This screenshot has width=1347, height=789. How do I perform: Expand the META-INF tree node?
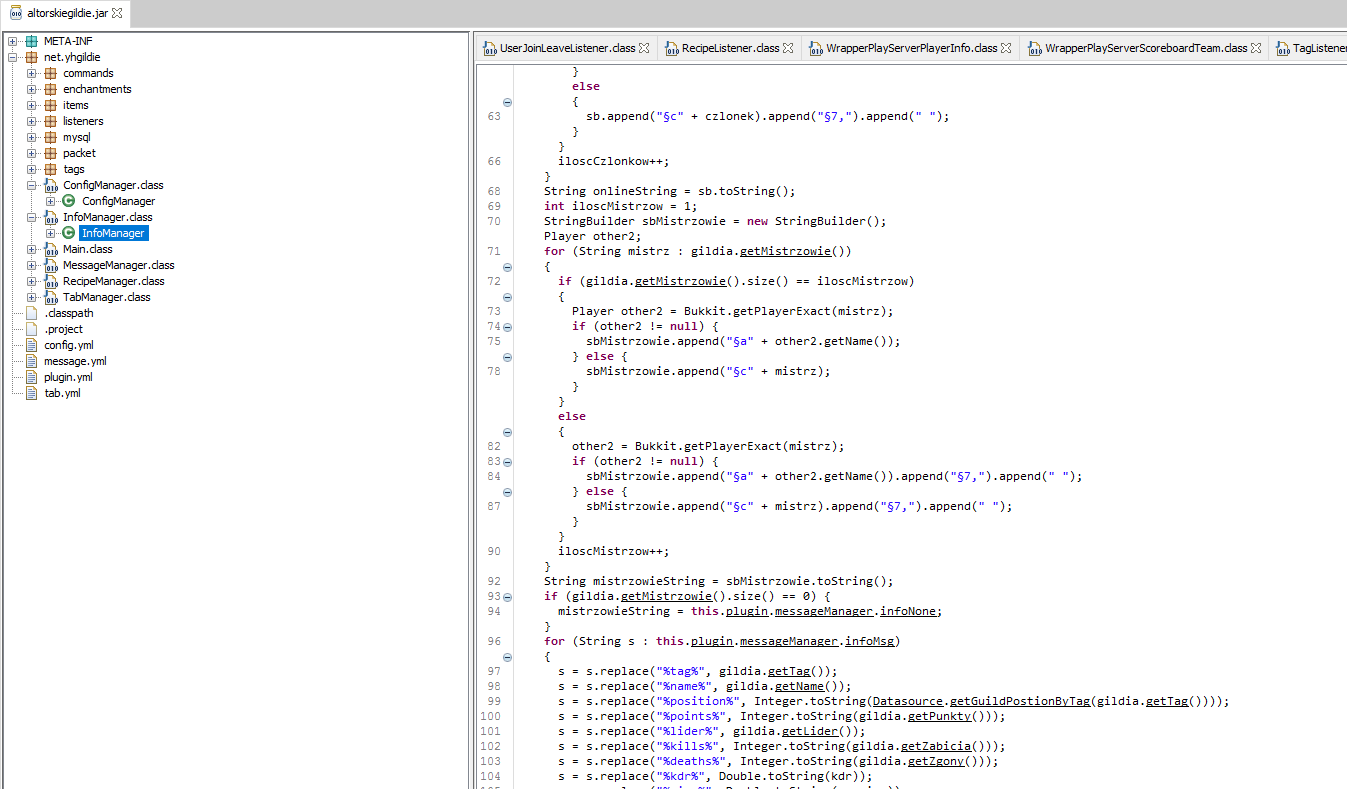tap(13, 41)
